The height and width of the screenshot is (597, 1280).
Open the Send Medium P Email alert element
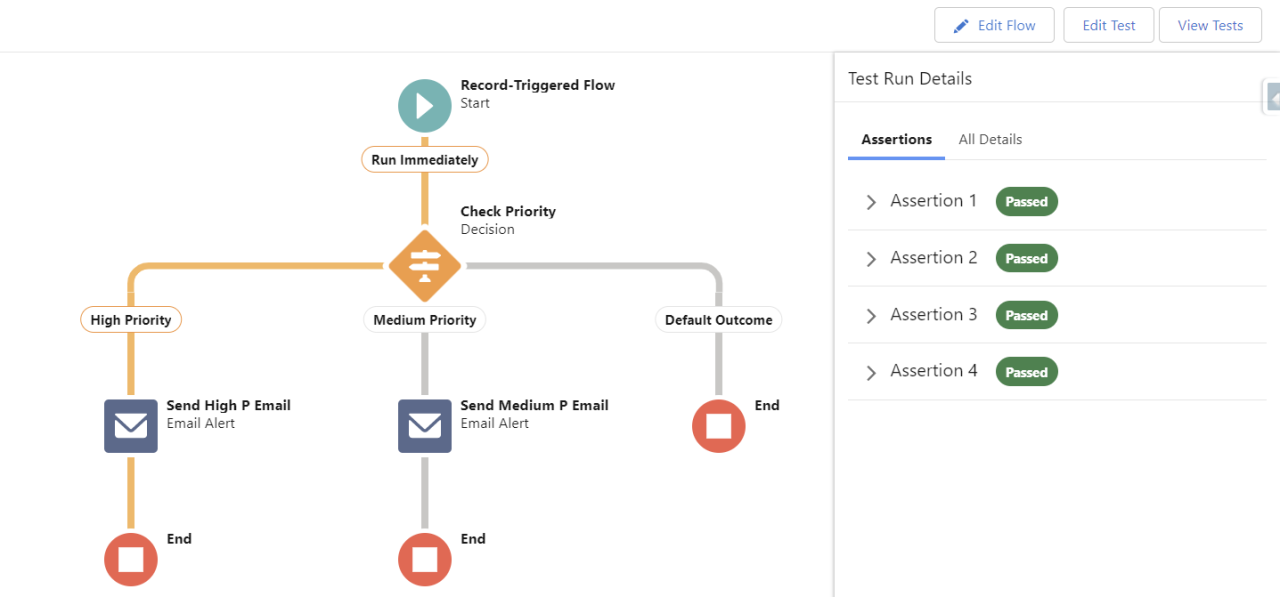pyautogui.click(x=424, y=426)
